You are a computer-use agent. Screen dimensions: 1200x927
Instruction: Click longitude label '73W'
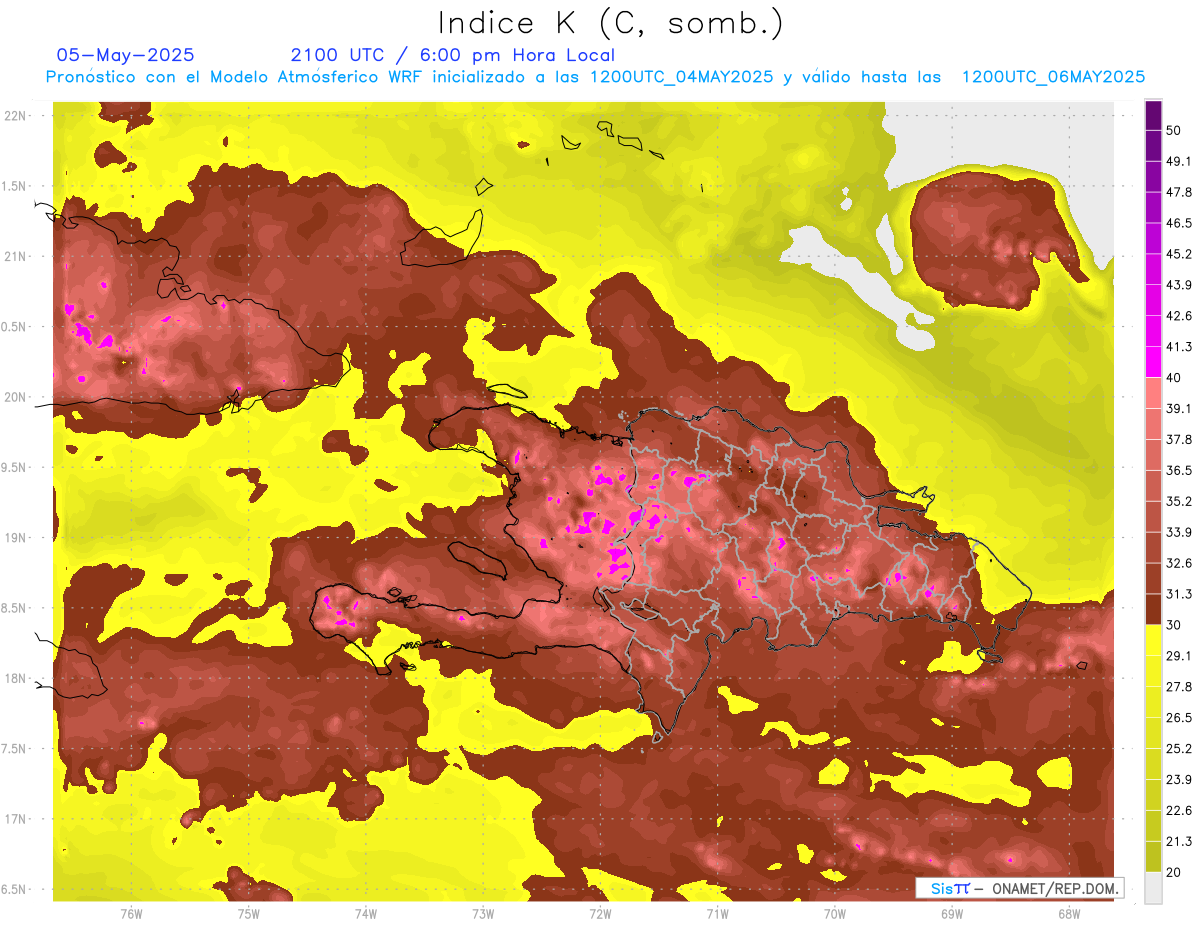tap(483, 915)
